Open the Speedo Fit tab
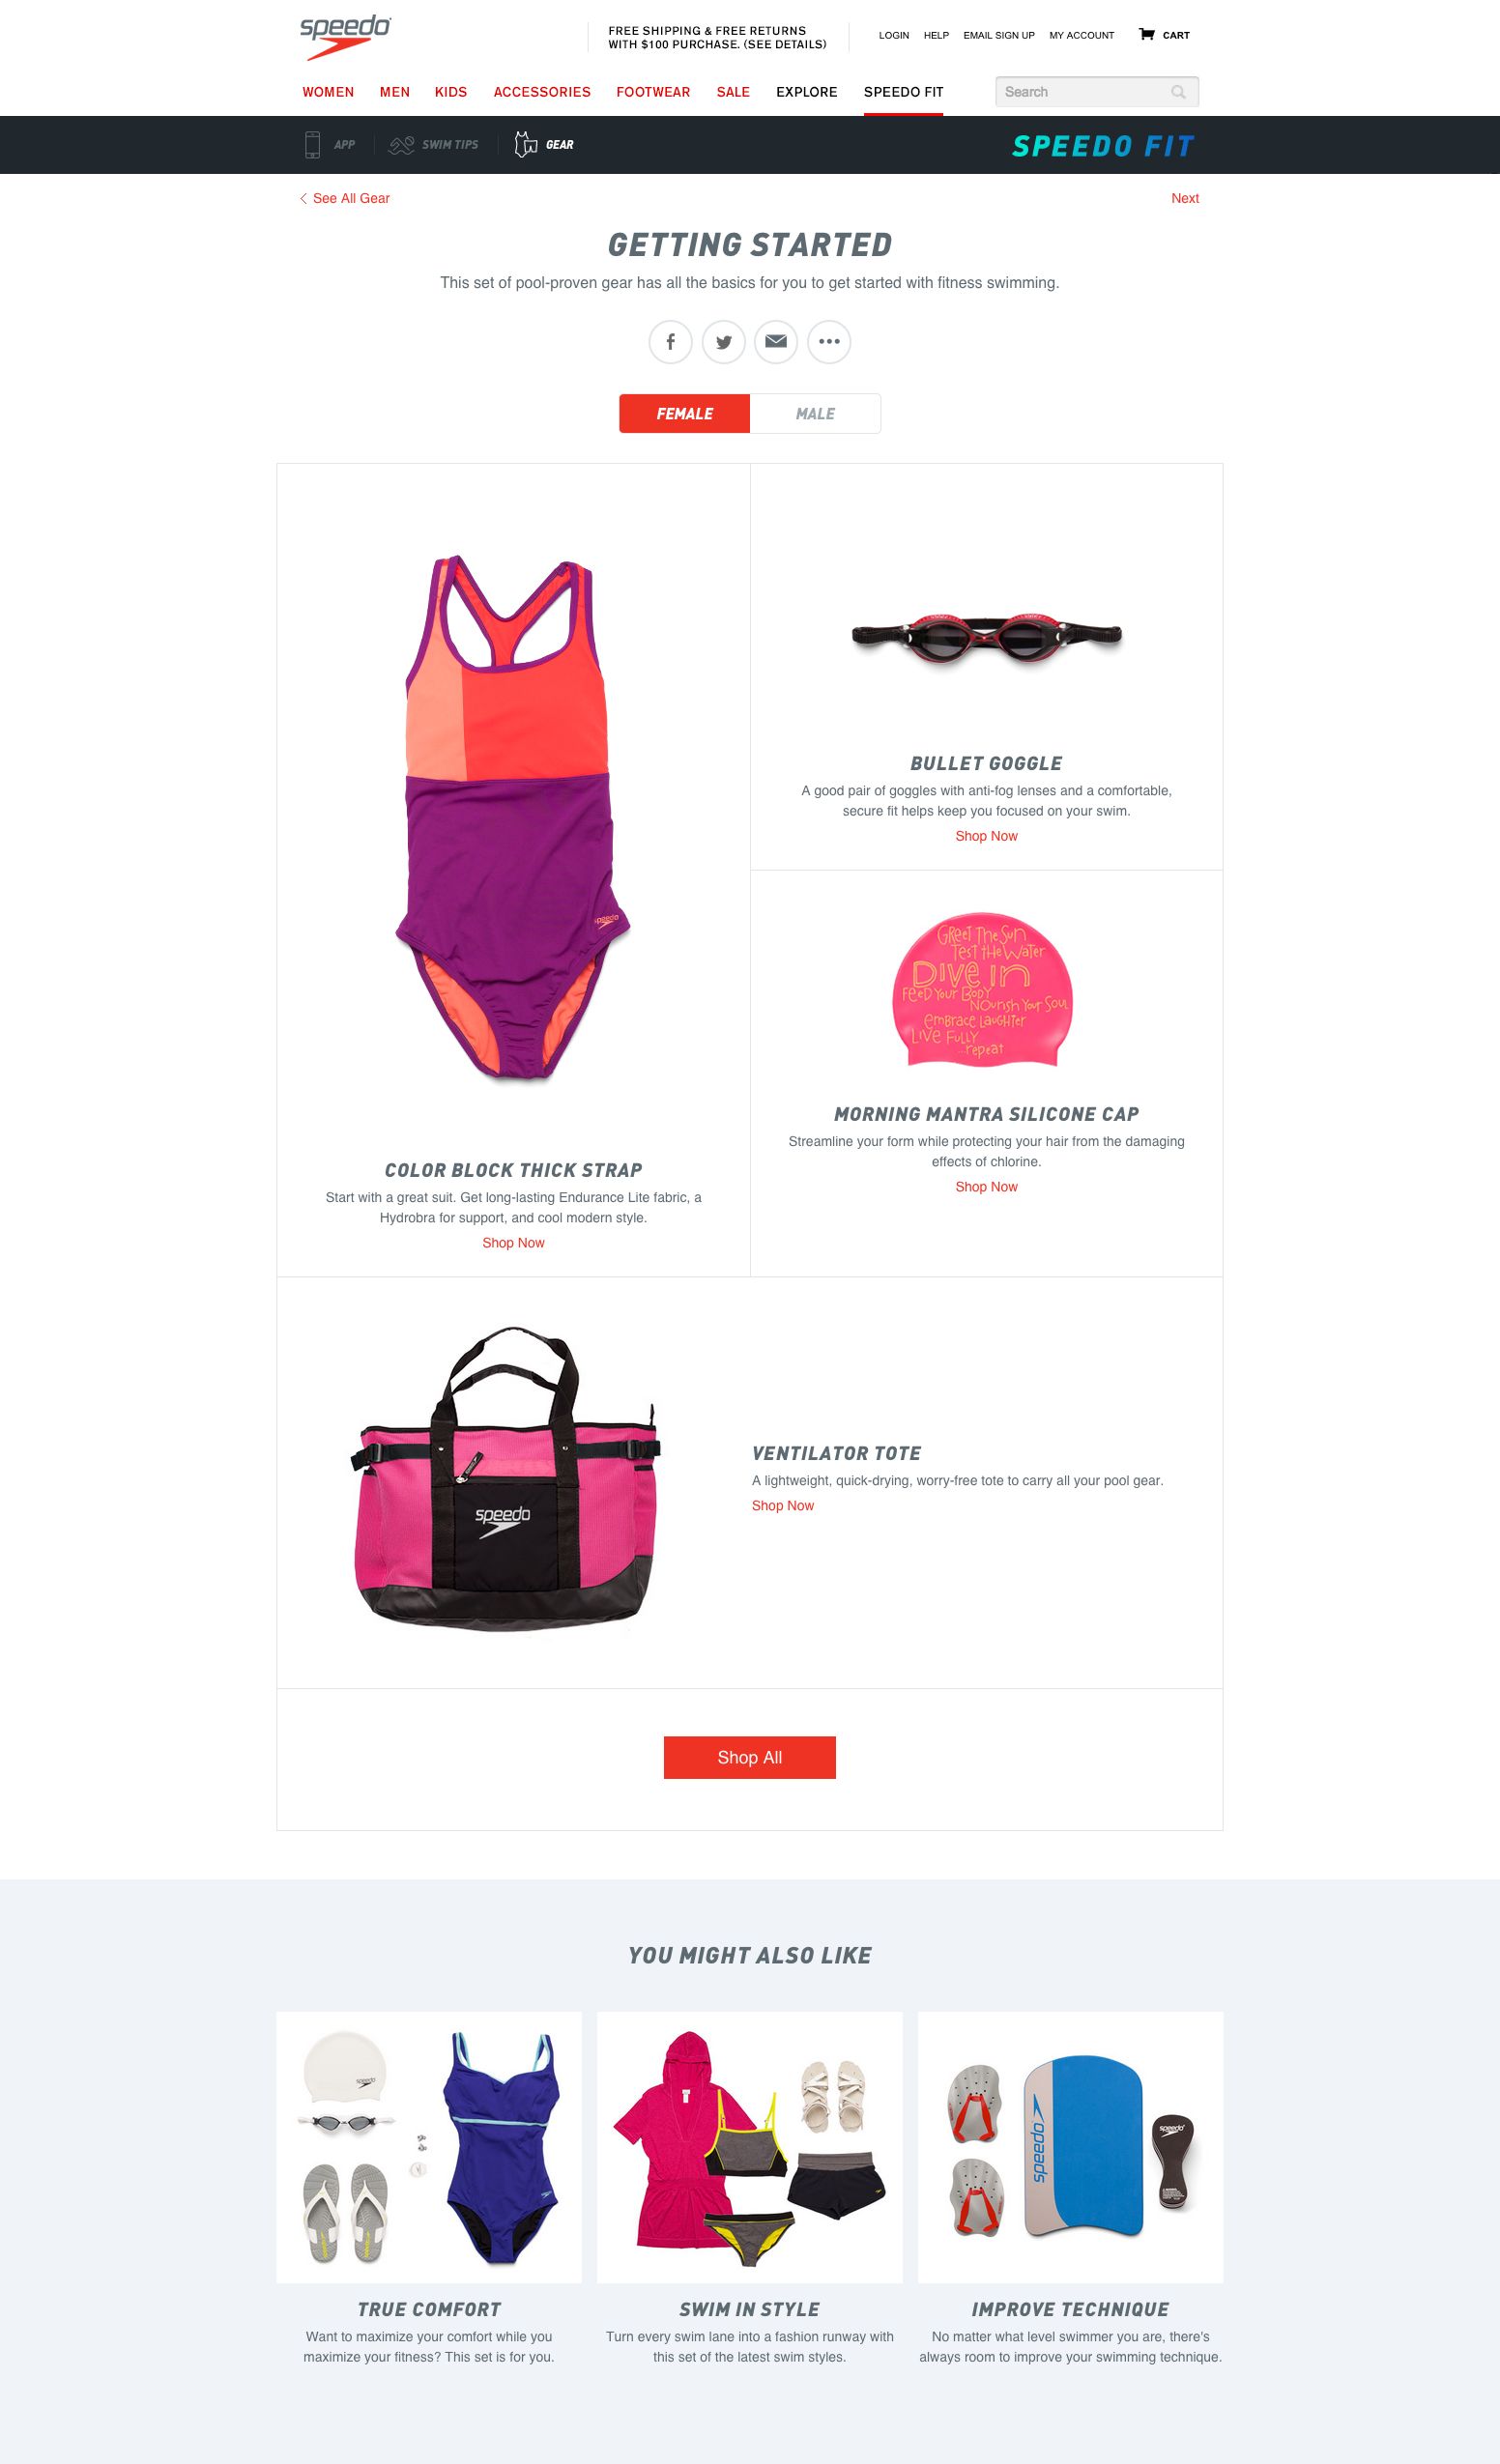 click(903, 92)
